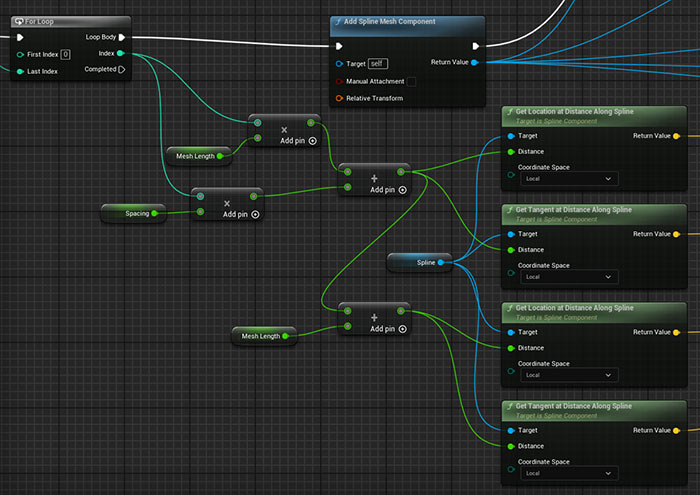Select the upper Get Location at Distance Along Spline header

coord(594,116)
